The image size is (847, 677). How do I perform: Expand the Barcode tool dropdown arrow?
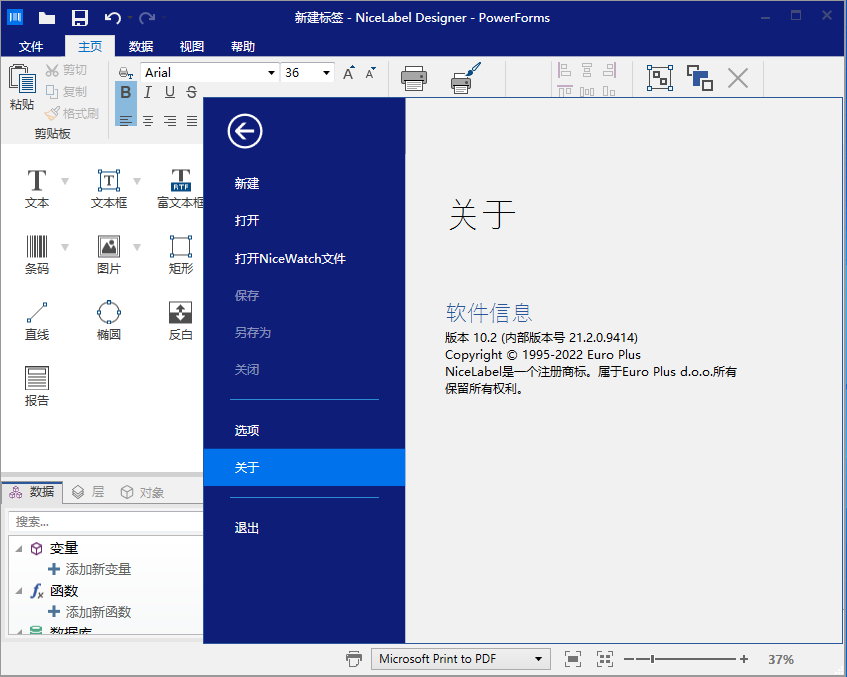[x=65, y=247]
